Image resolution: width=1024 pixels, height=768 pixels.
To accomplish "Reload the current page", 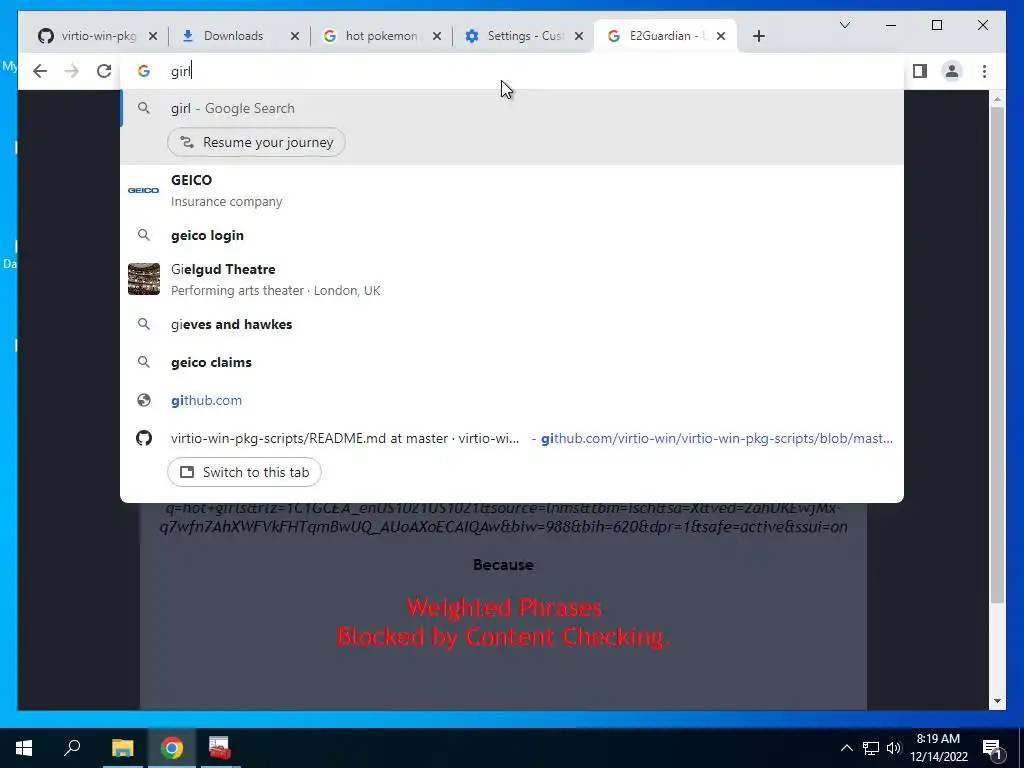I will tap(104, 71).
